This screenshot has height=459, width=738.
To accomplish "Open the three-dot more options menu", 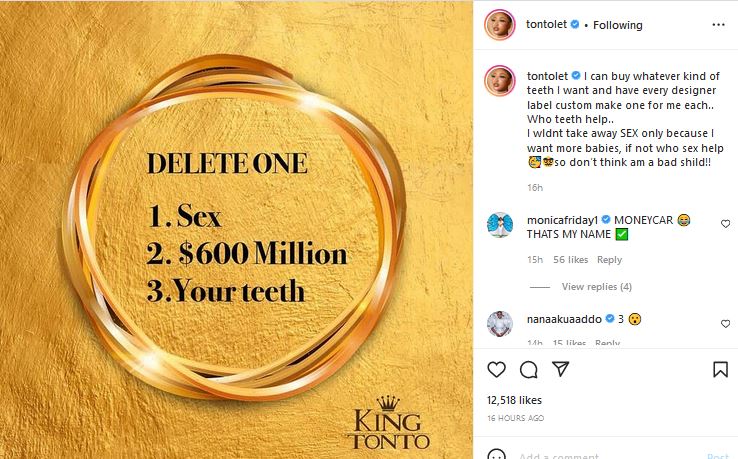I will [717, 25].
